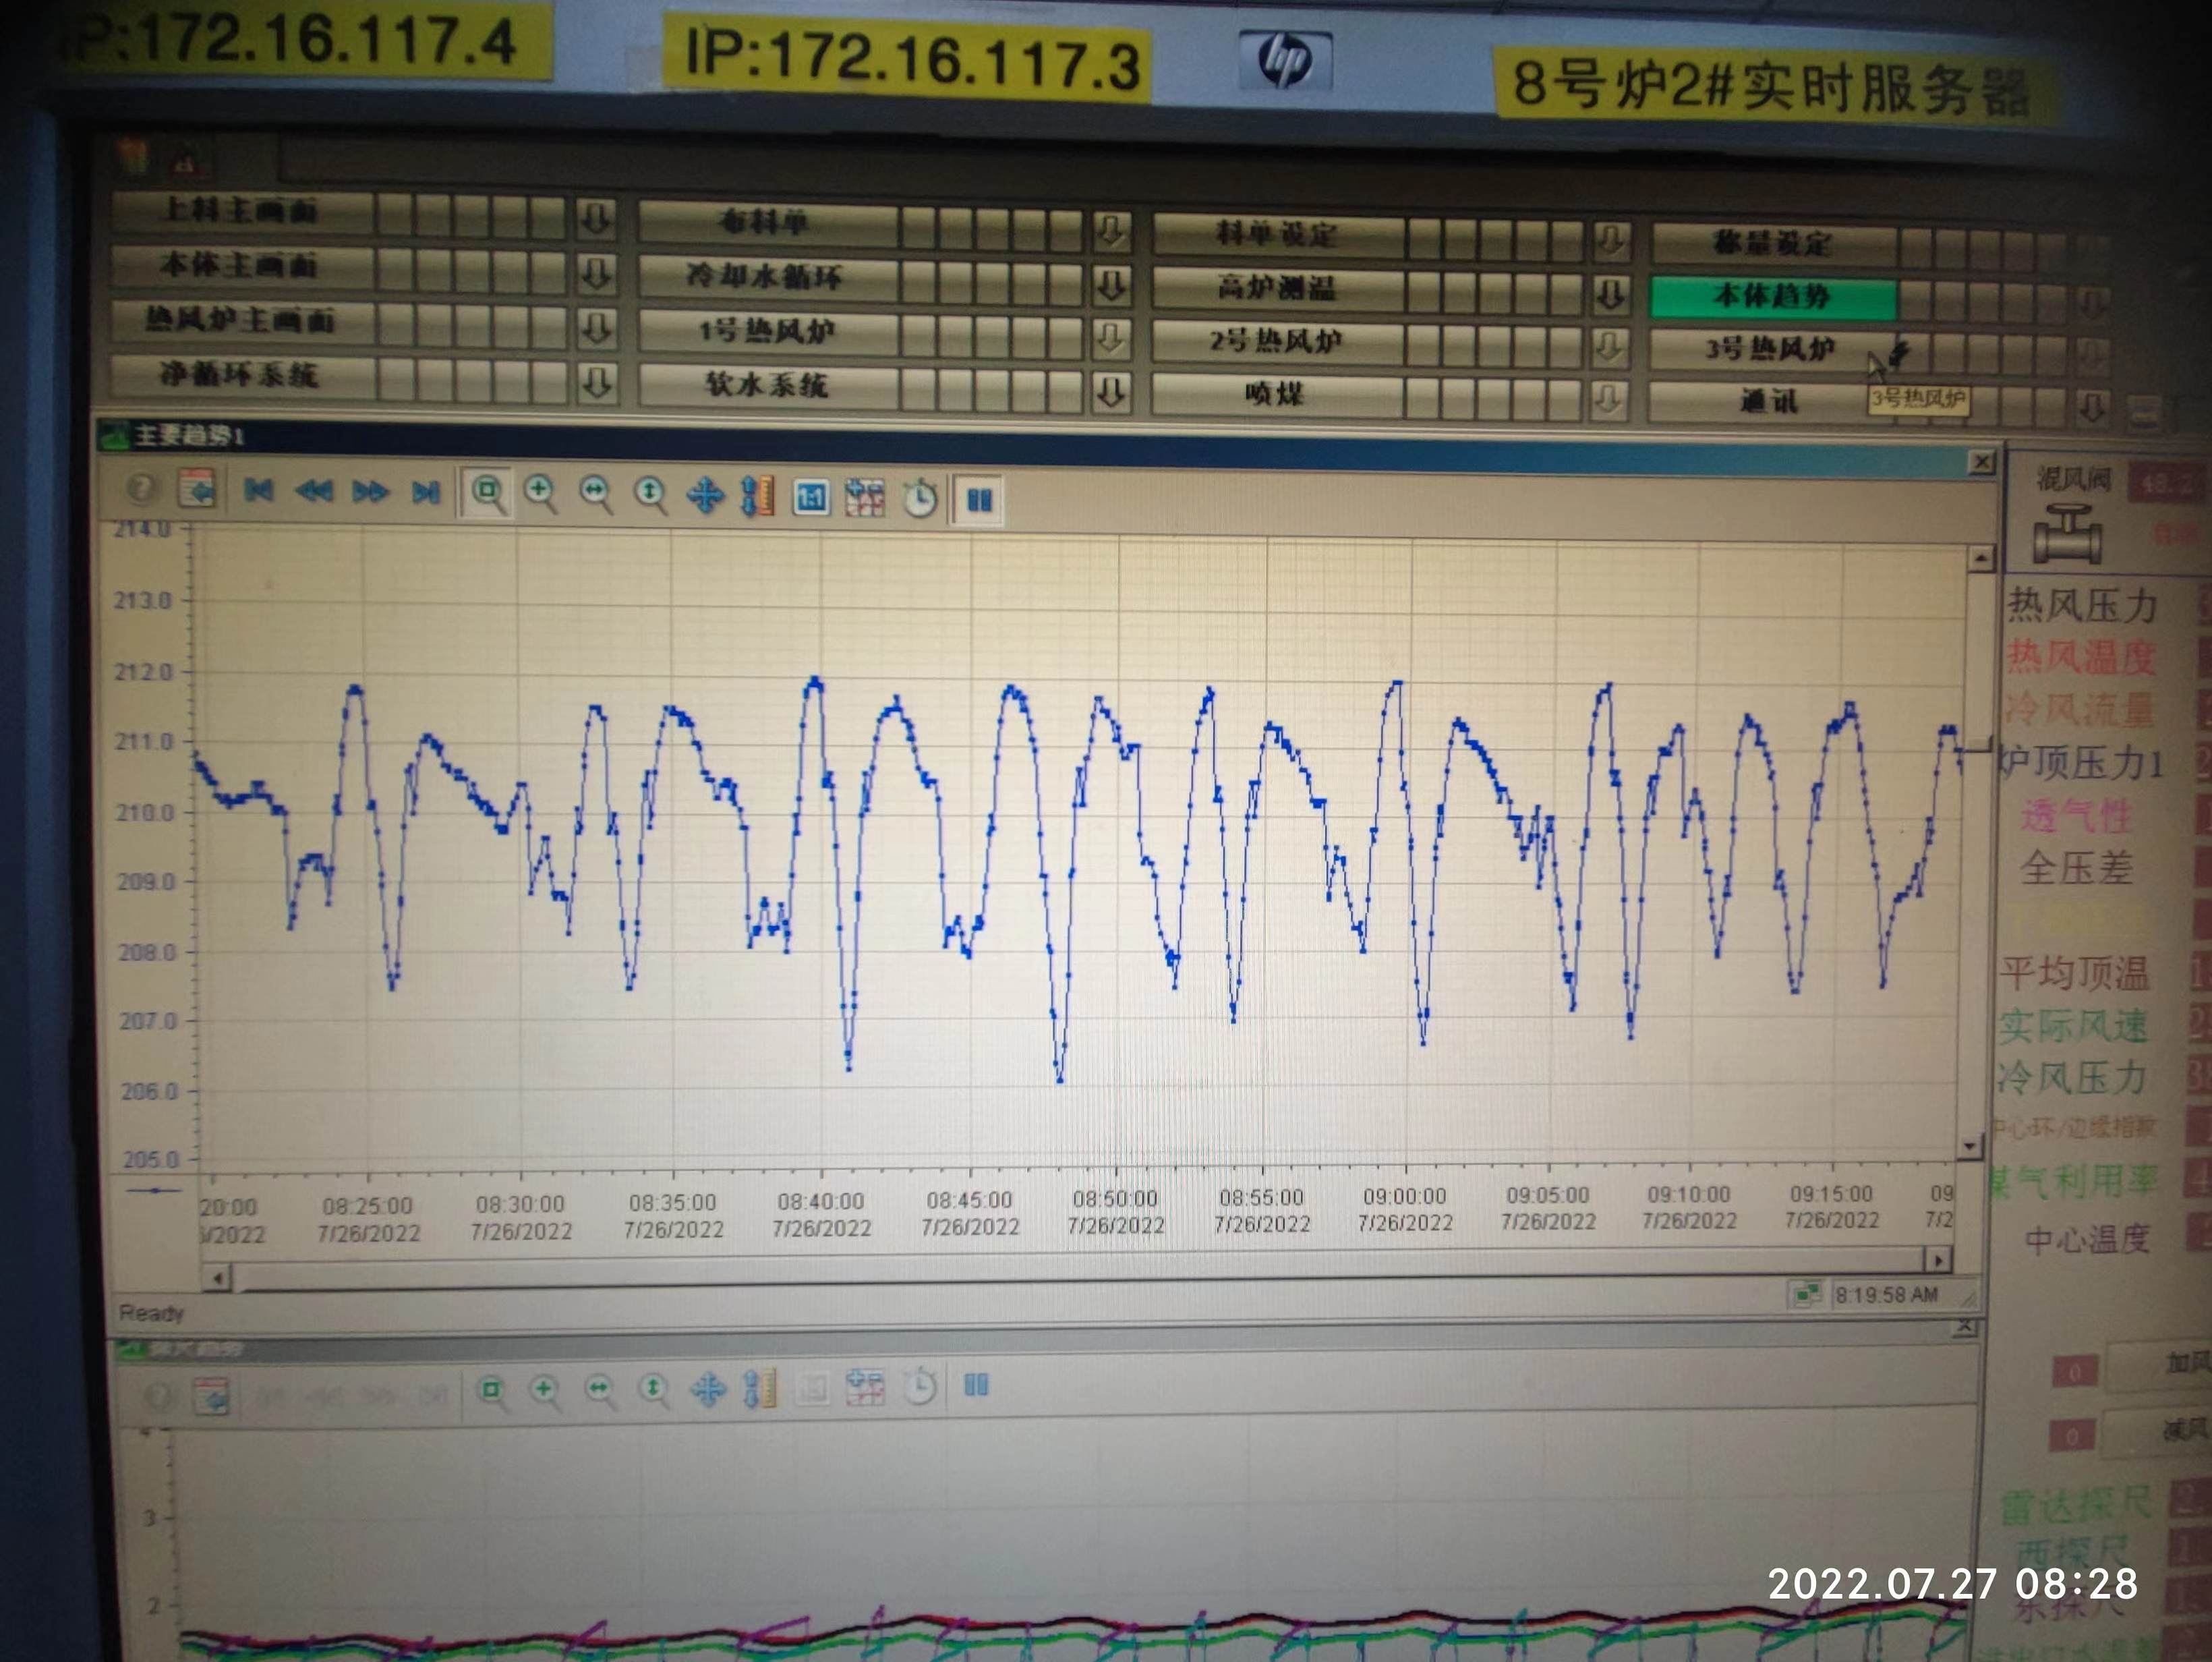Open the clock time-range icon on upper trend
2212x1662 pixels.
pos(920,498)
